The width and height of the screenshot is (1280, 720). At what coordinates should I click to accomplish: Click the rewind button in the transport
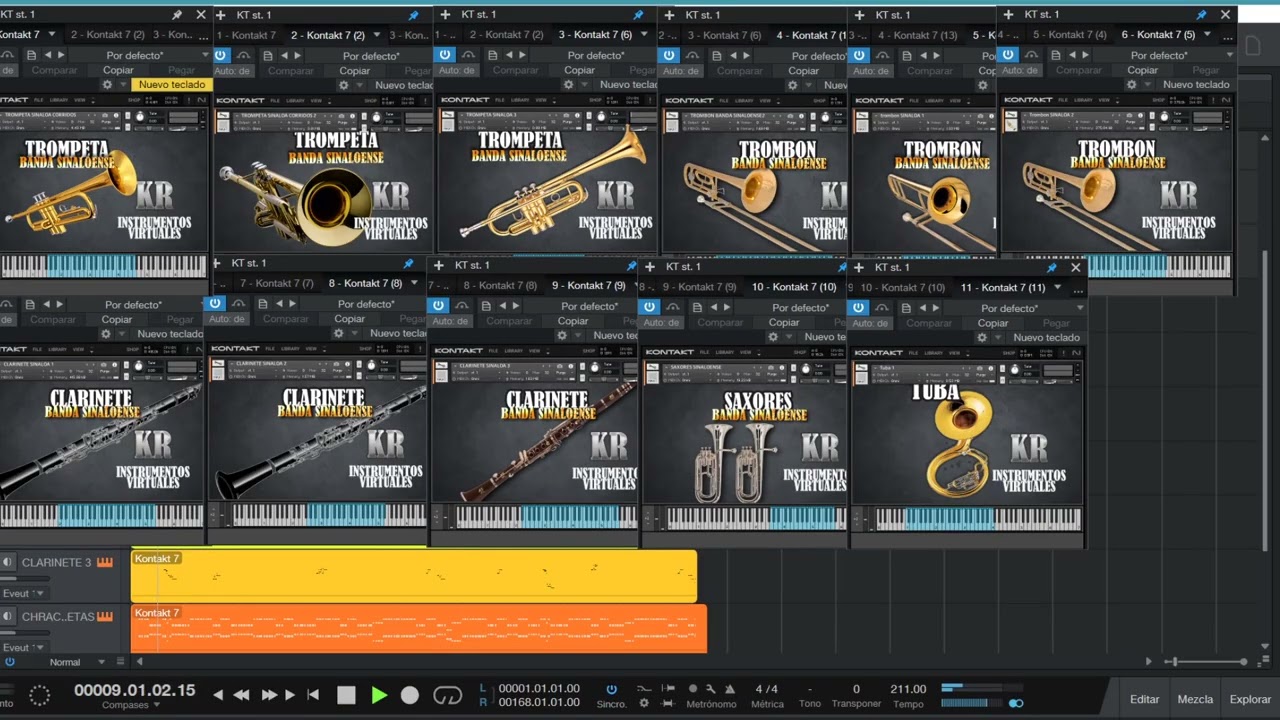click(x=241, y=695)
